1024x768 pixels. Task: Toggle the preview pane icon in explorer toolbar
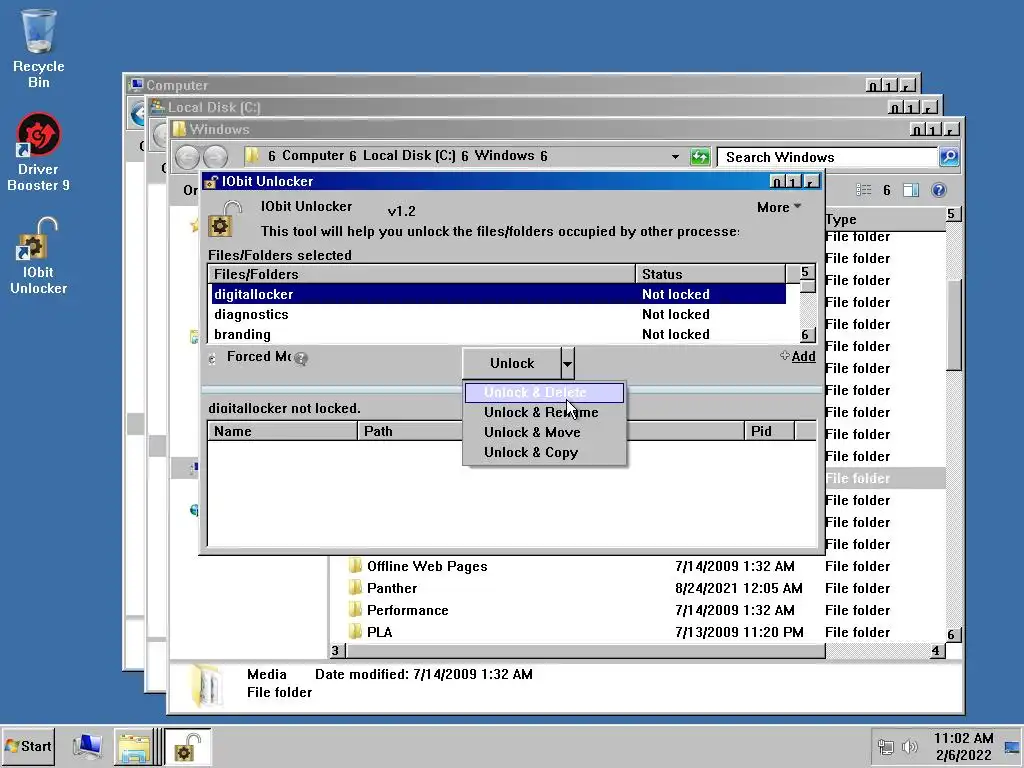pos(910,190)
